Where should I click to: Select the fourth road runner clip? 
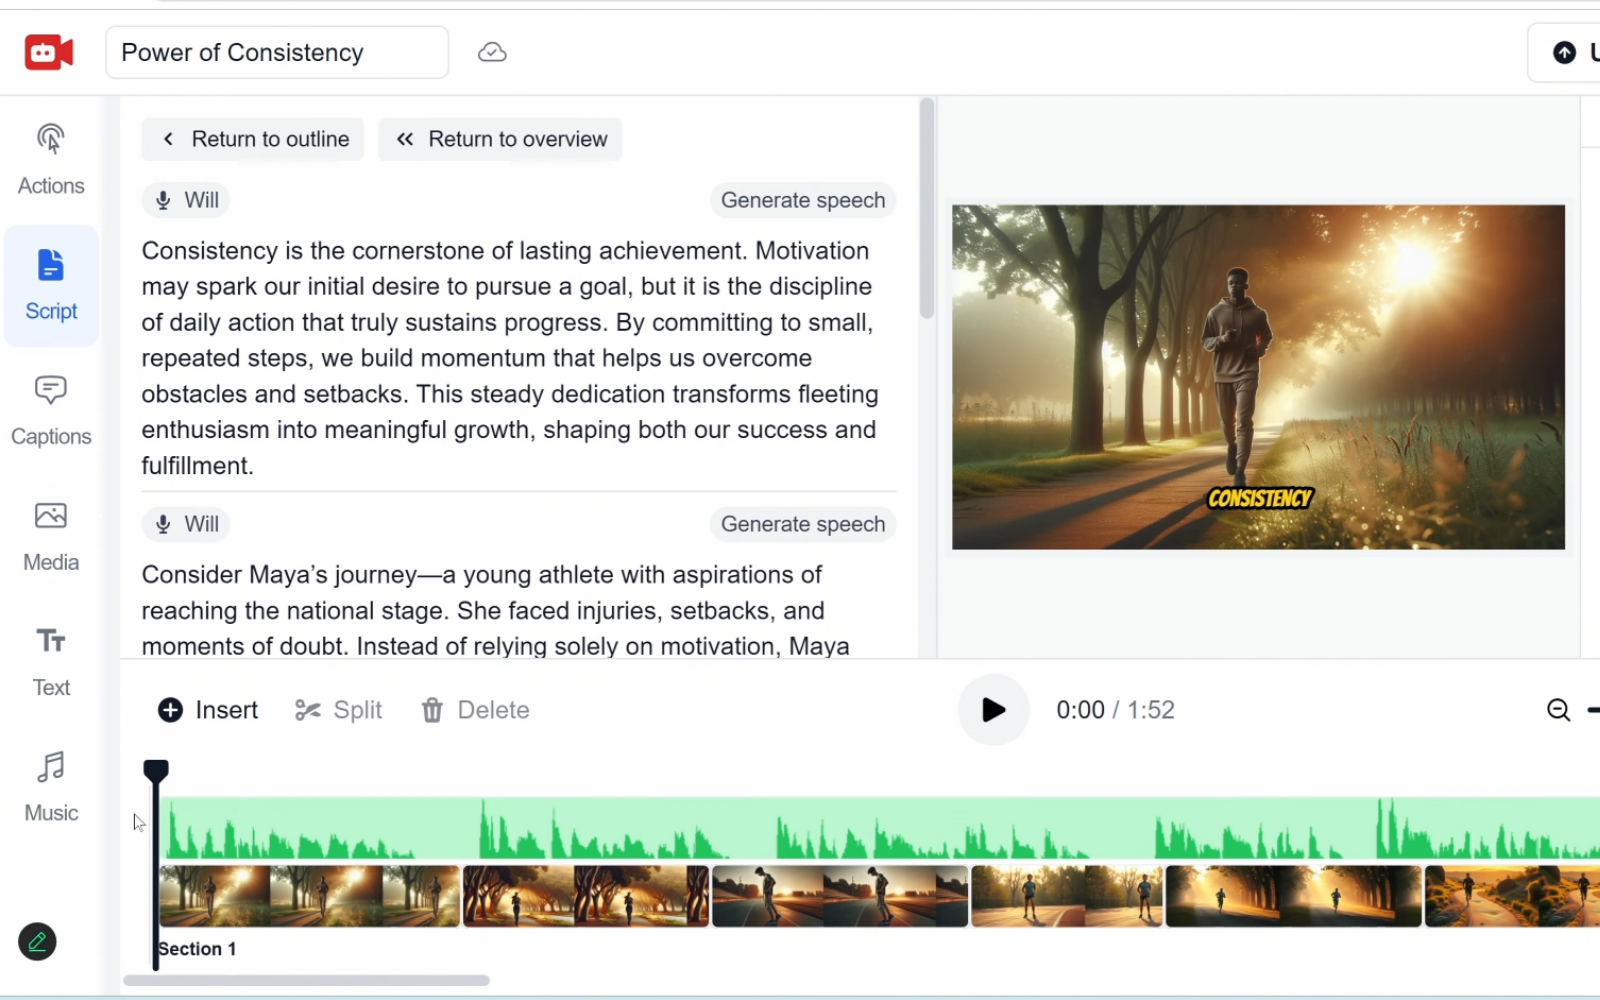(x=1068, y=896)
